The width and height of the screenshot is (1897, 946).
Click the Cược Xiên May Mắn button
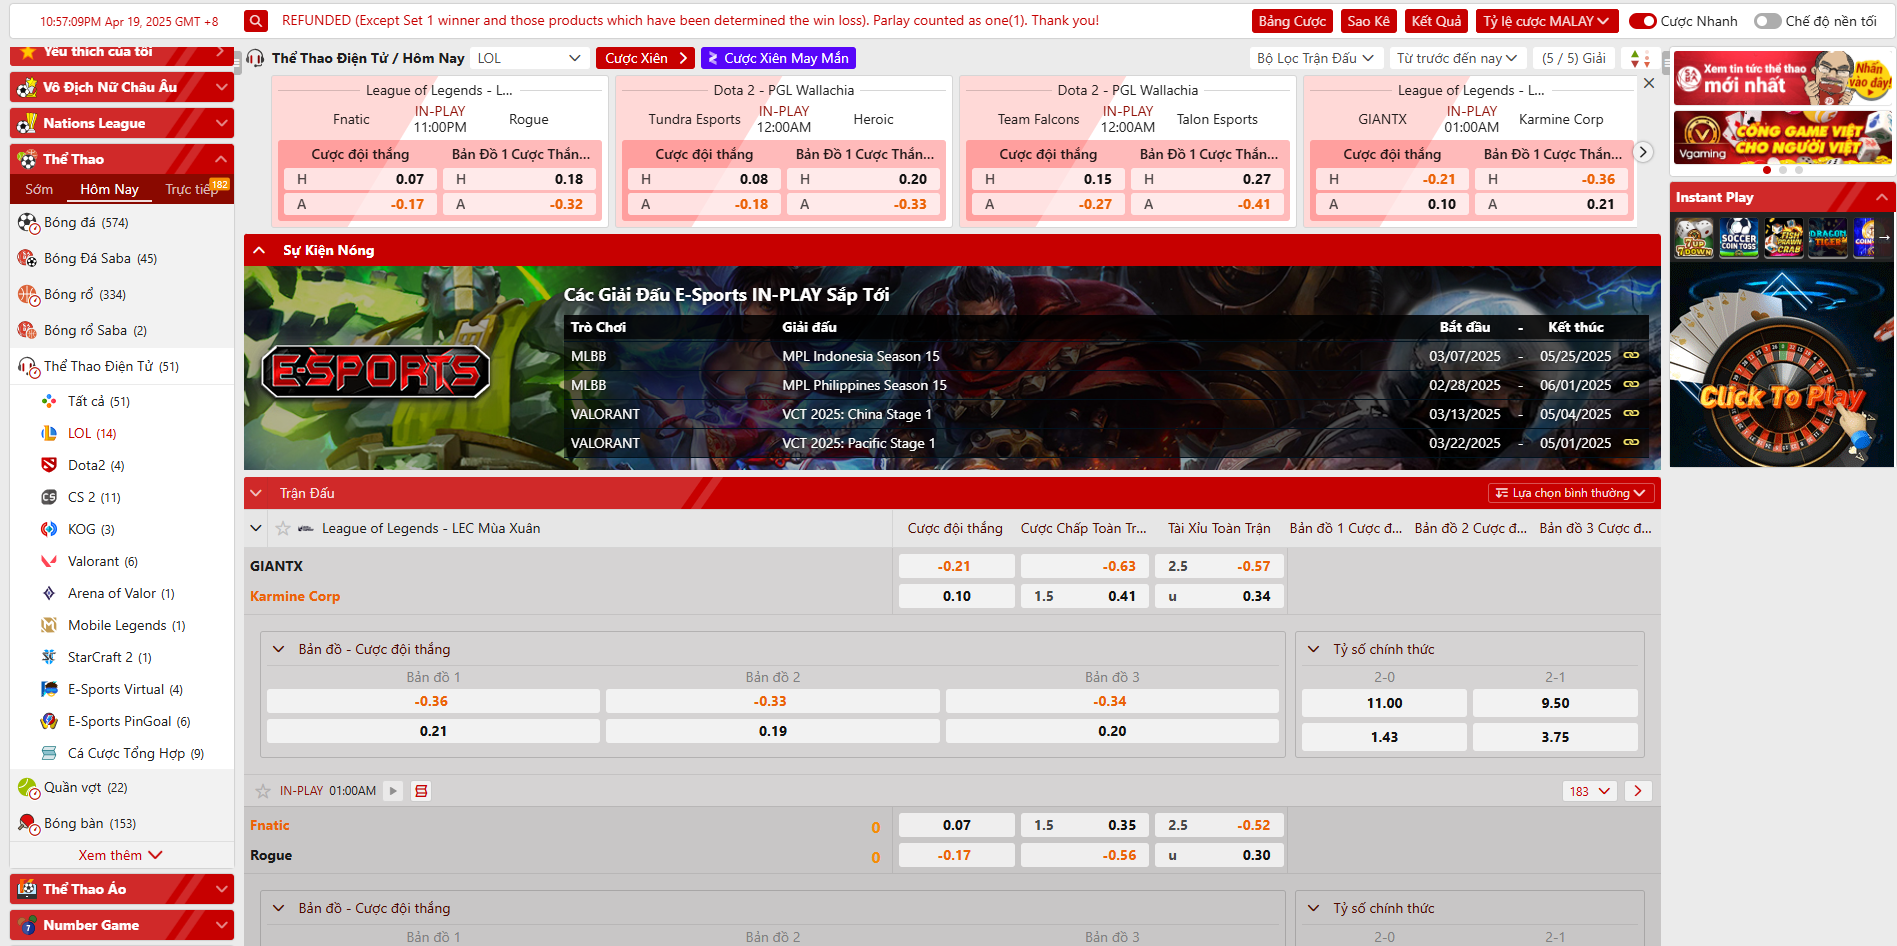(x=778, y=58)
